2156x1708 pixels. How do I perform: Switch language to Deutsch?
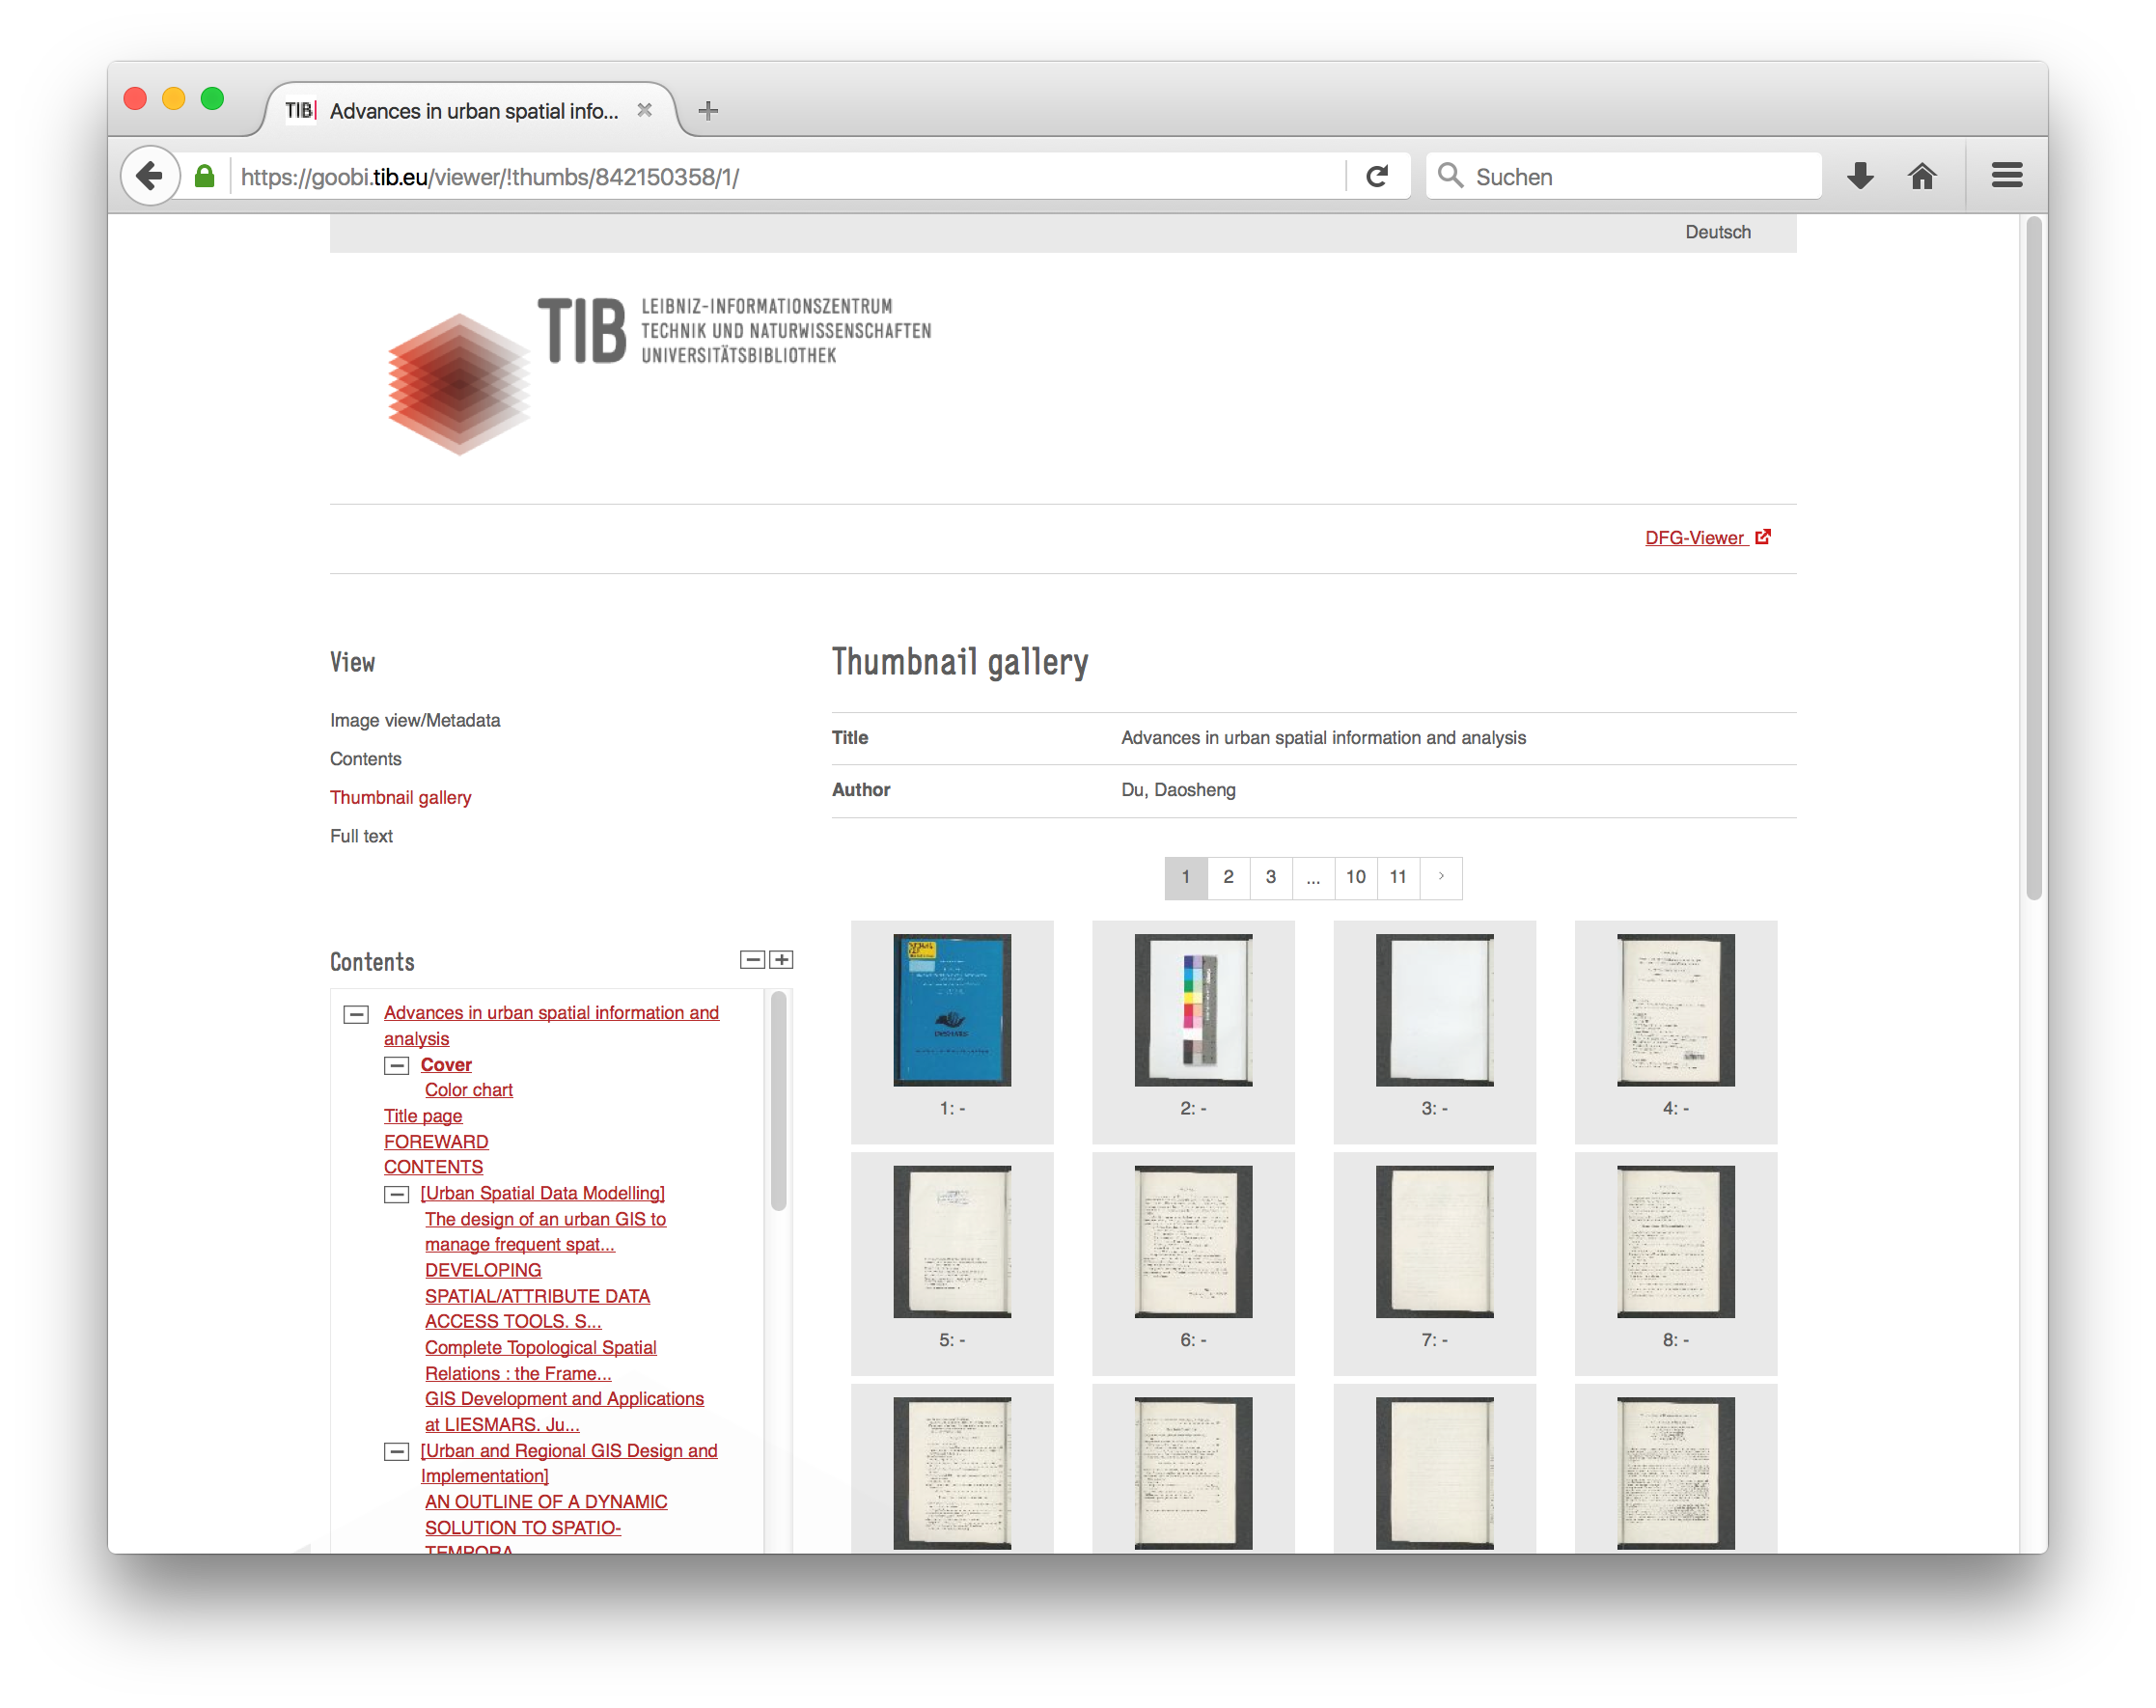pyautogui.click(x=1718, y=232)
